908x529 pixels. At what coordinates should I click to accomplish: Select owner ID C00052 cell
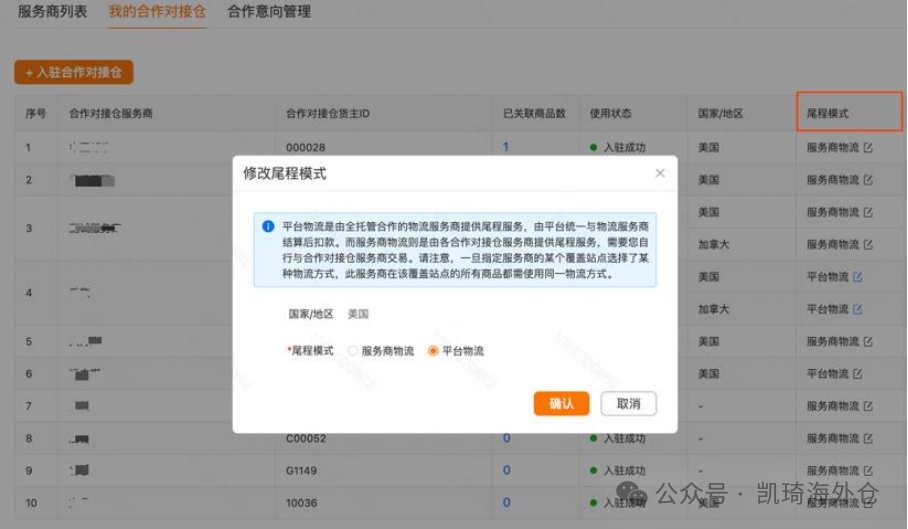point(306,439)
